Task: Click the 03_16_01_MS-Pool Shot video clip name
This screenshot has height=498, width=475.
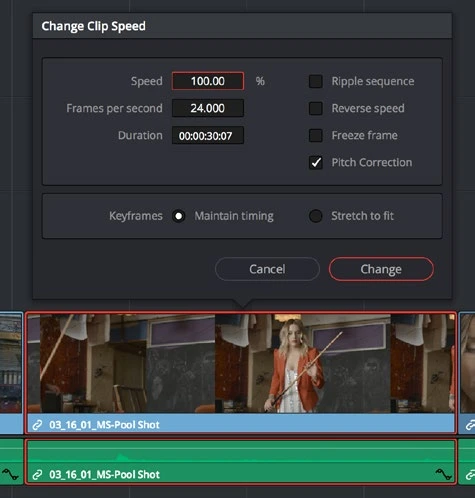Action: click(104, 425)
